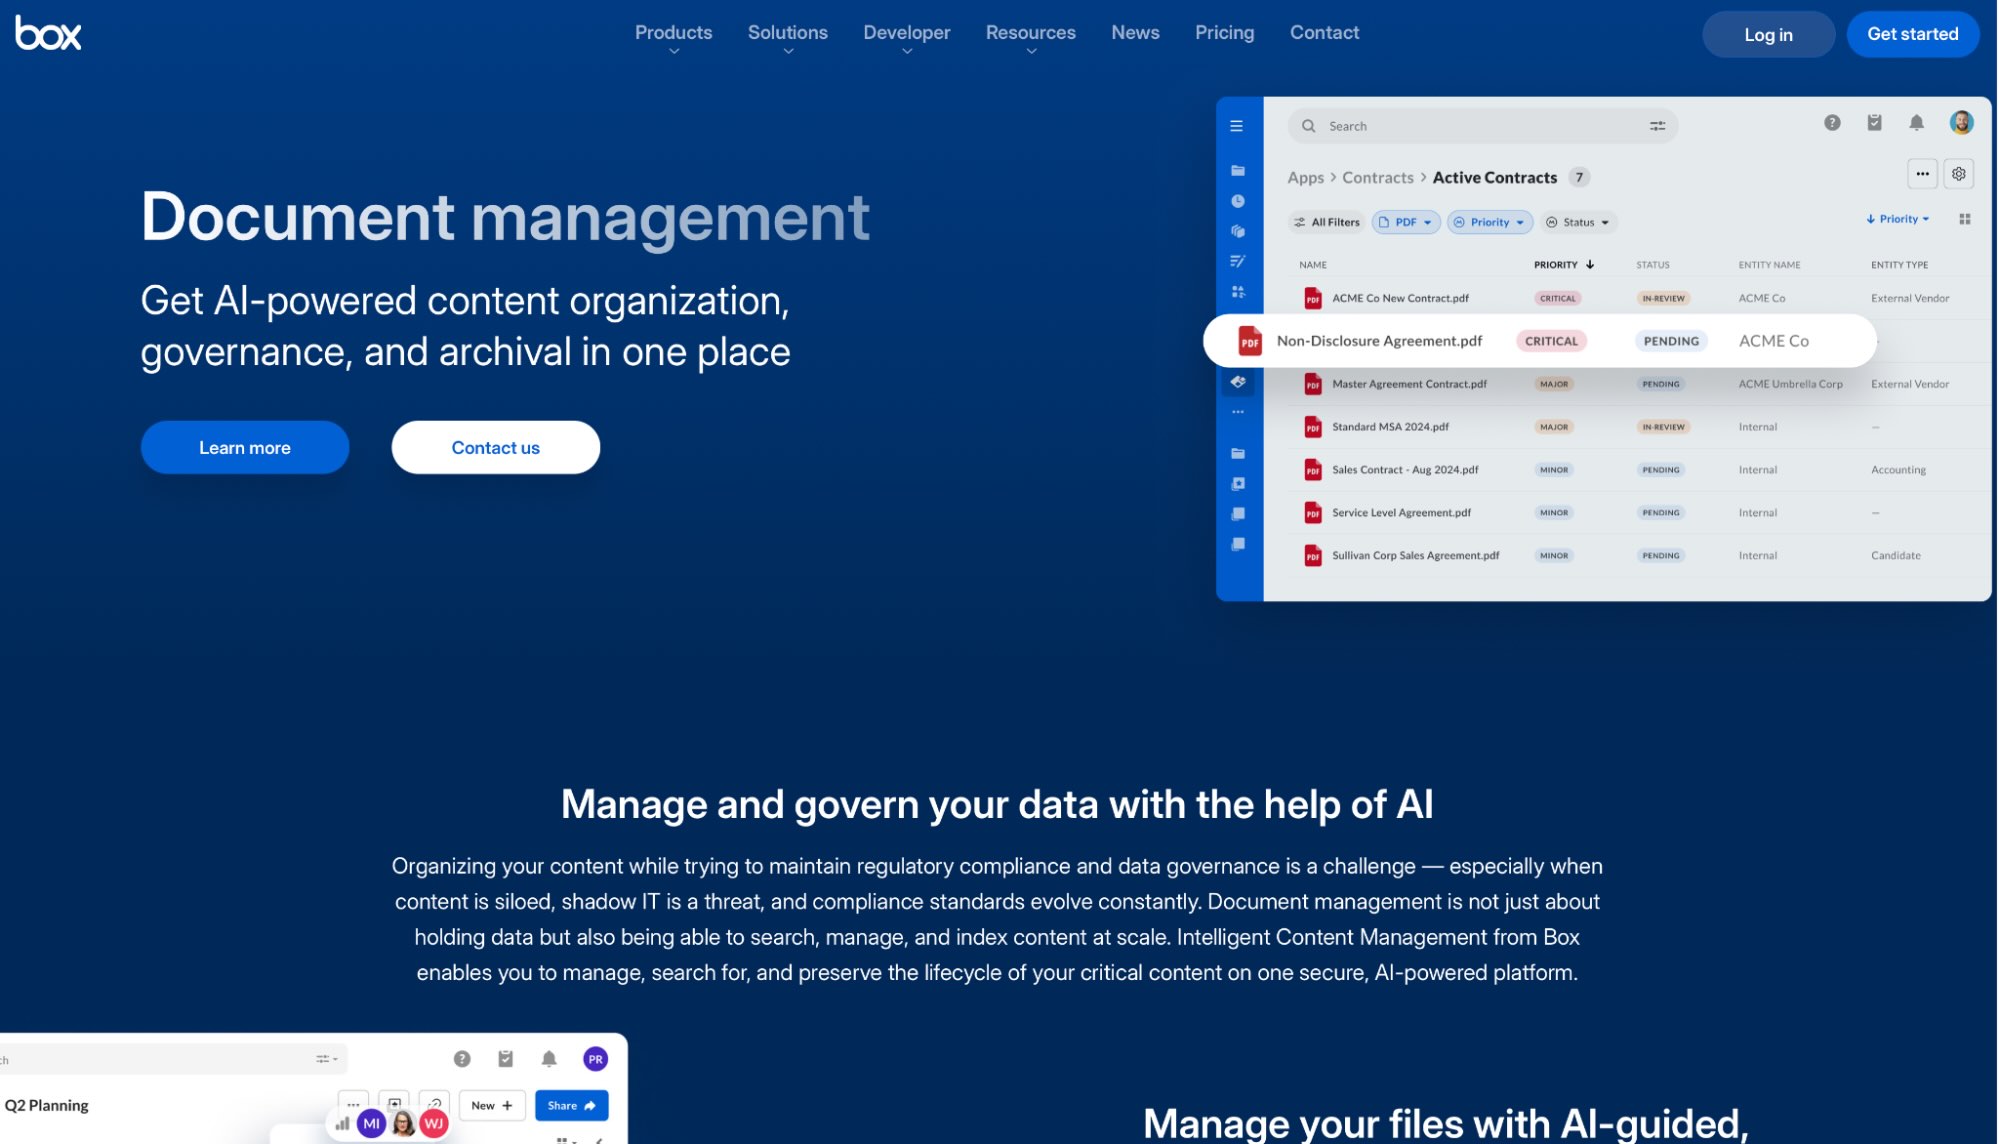Toggle the Priority column sort direction
Image resolution: width=1999 pixels, height=1144 pixels.
pos(1590,264)
